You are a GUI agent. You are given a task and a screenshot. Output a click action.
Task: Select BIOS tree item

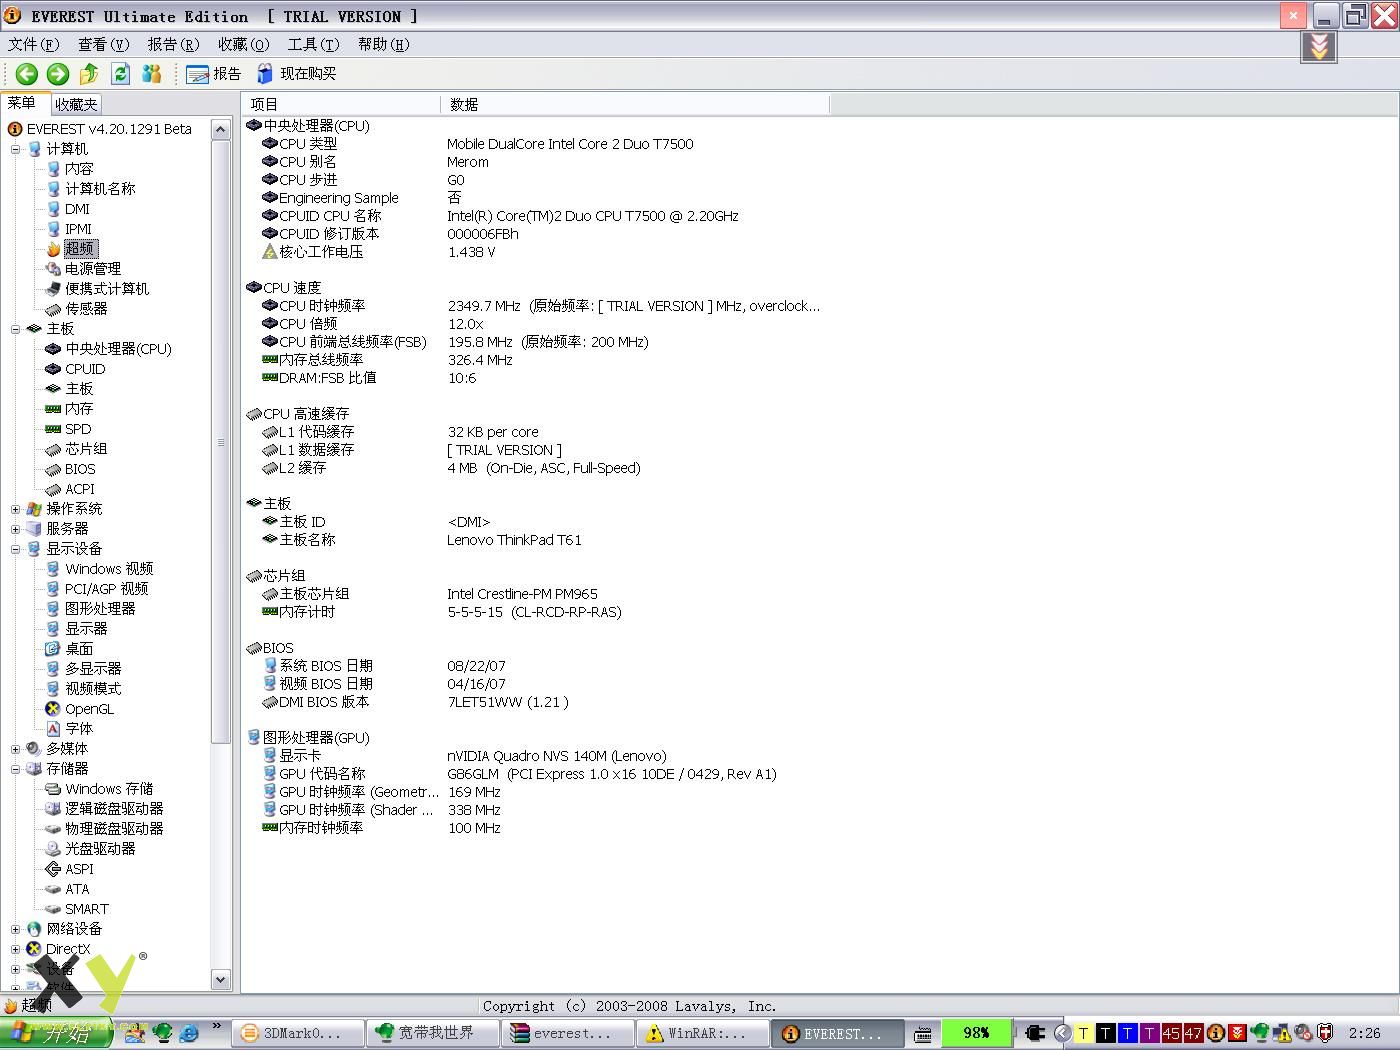click(80, 469)
